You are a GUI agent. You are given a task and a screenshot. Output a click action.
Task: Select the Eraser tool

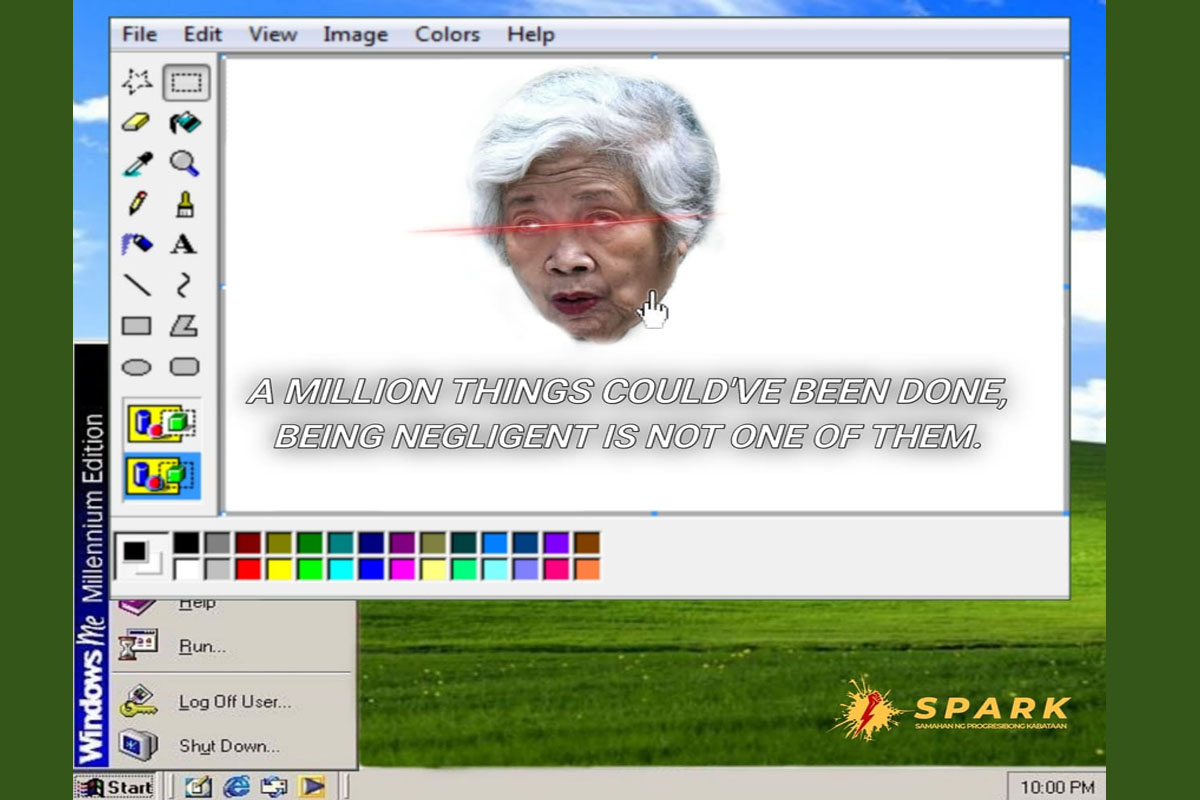click(135, 124)
